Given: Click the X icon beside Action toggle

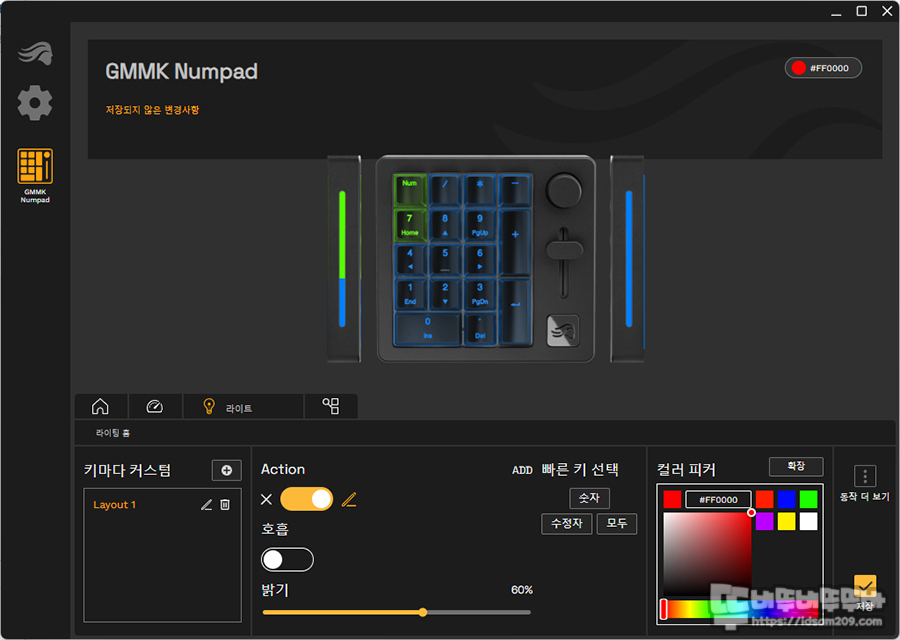Looking at the screenshot, I should (266, 499).
